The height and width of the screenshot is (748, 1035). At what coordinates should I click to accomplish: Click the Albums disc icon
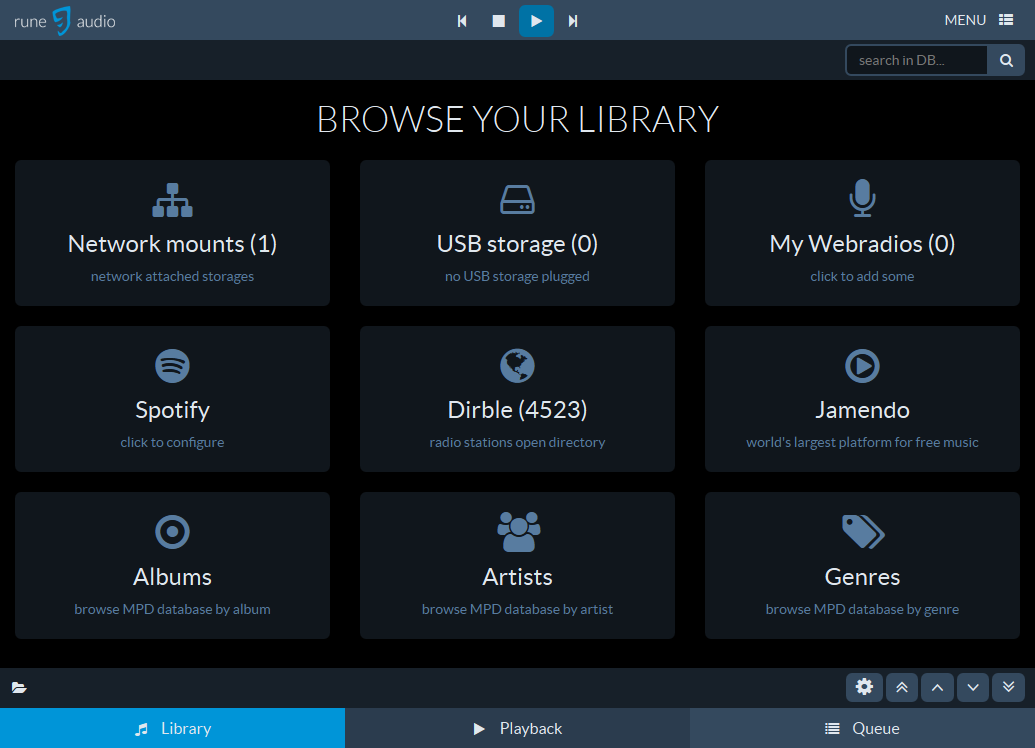coord(172,531)
